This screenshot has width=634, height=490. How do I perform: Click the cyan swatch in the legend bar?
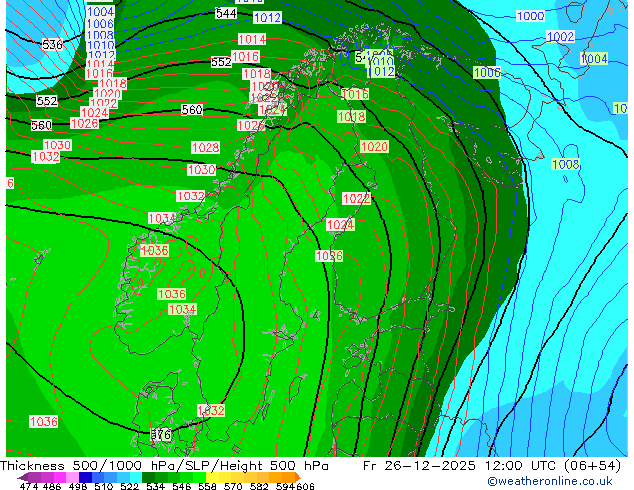(x=136, y=477)
